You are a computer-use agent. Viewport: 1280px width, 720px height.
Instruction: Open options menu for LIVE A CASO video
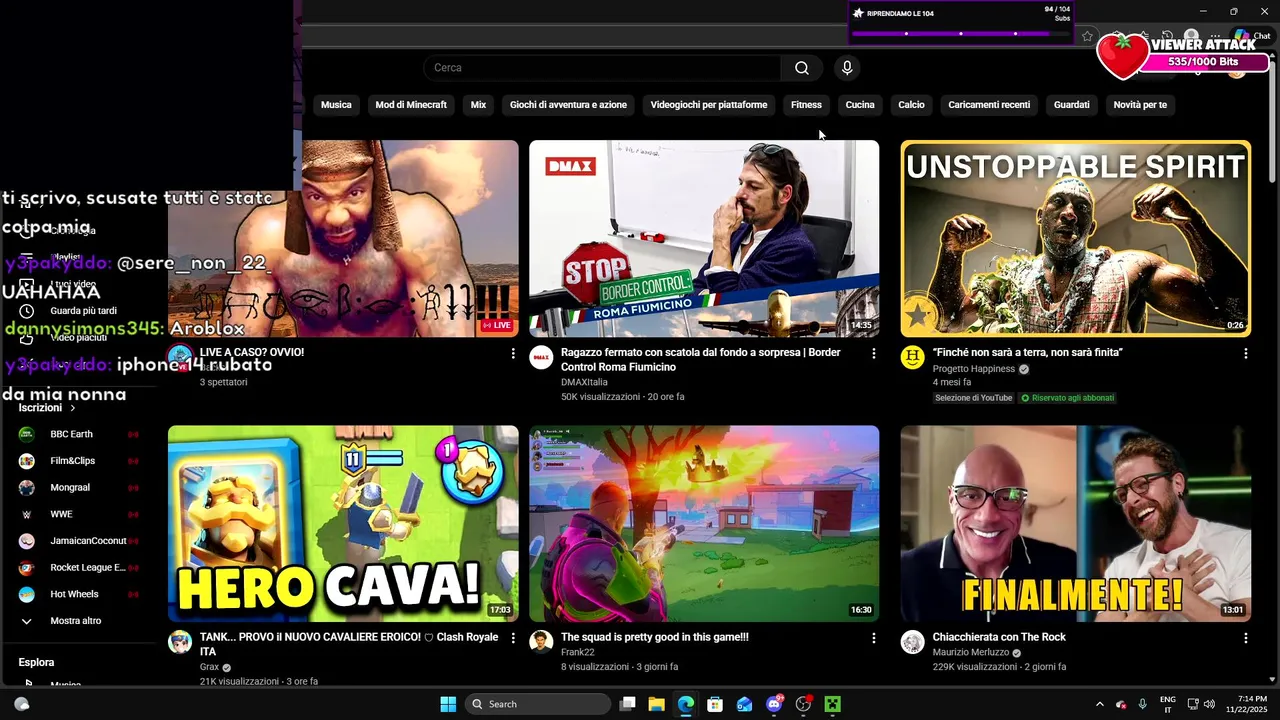click(x=513, y=353)
